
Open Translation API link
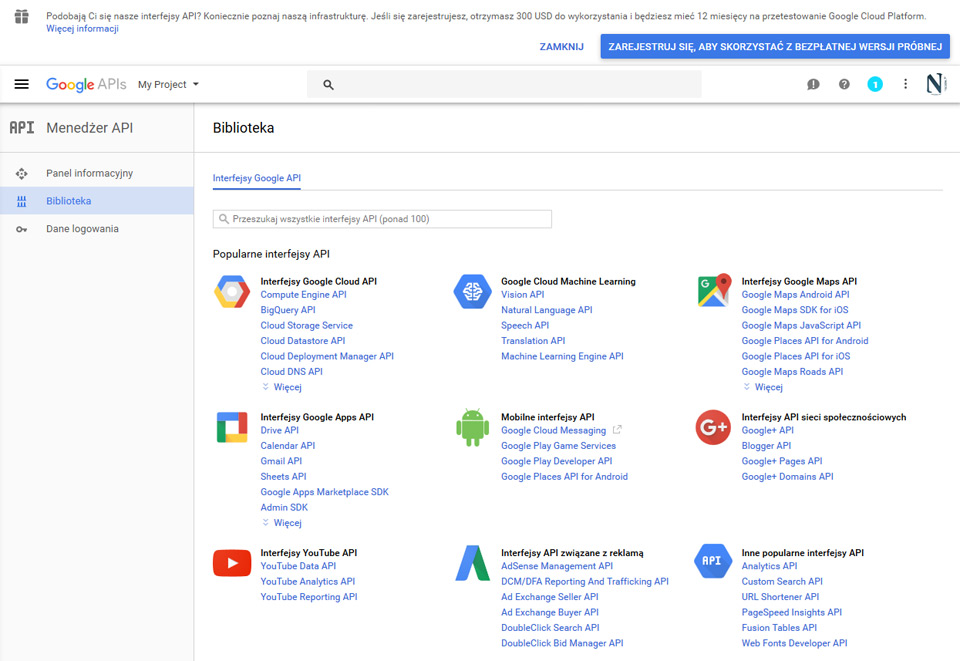(533, 341)
